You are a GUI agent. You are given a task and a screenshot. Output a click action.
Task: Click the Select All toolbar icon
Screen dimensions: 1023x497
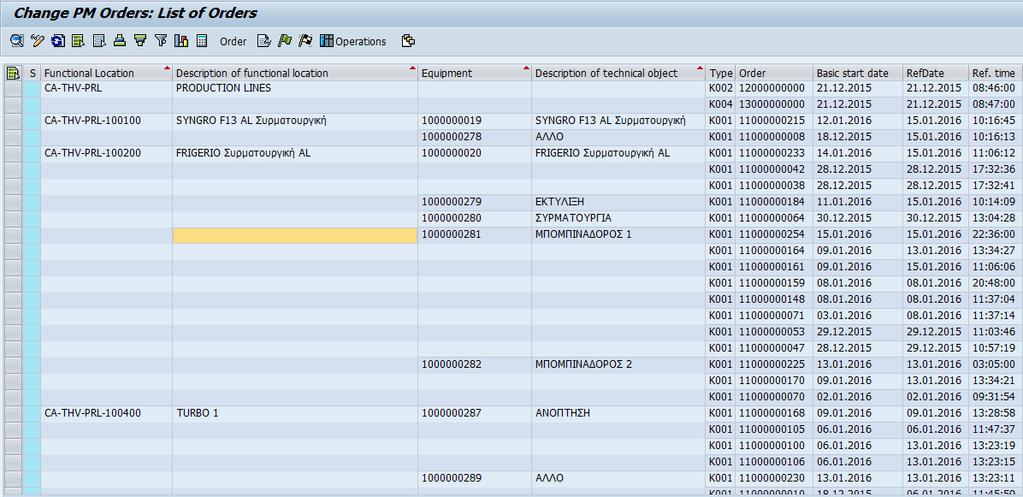[x=78, y=41]
